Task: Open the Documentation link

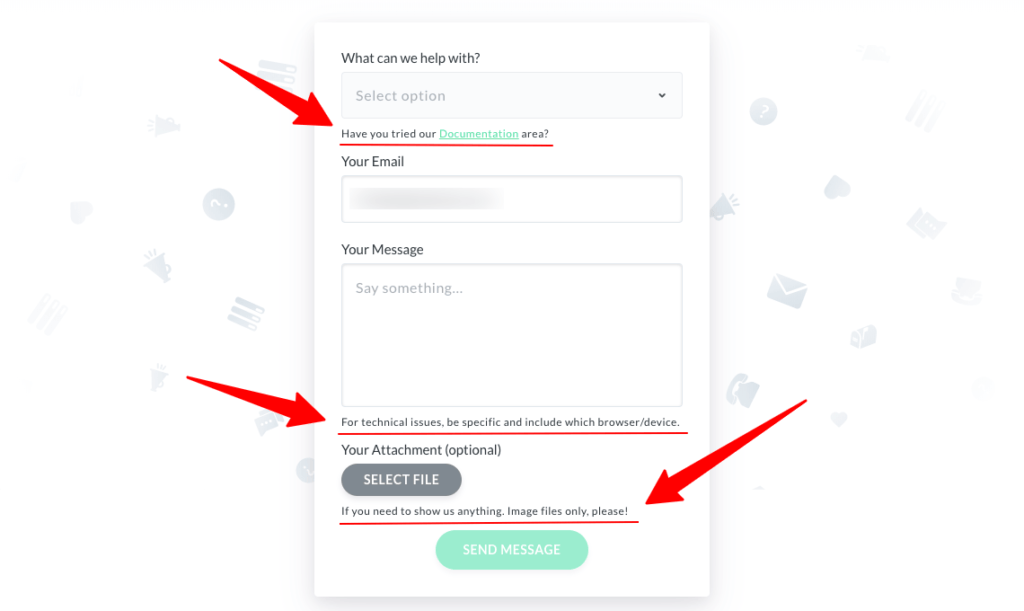Action: 479,133
